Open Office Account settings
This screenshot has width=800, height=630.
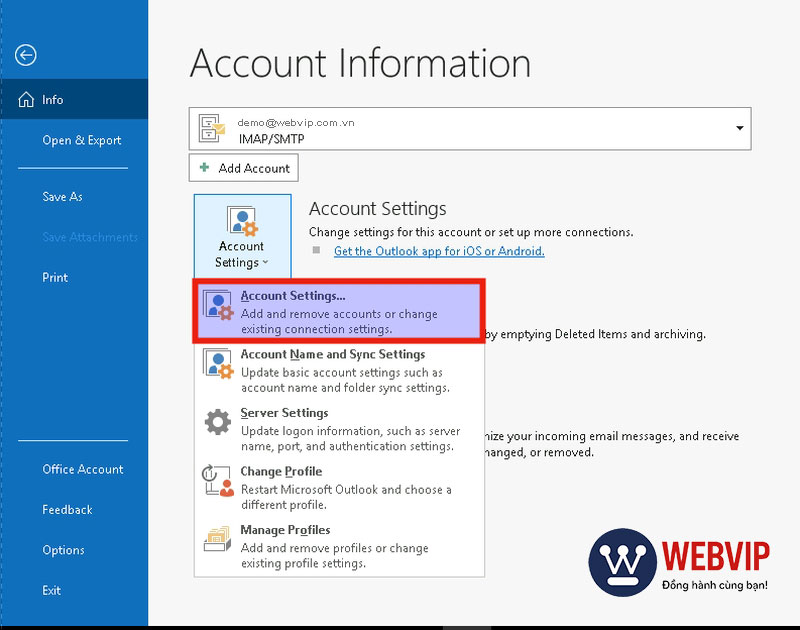pos(83,469)
